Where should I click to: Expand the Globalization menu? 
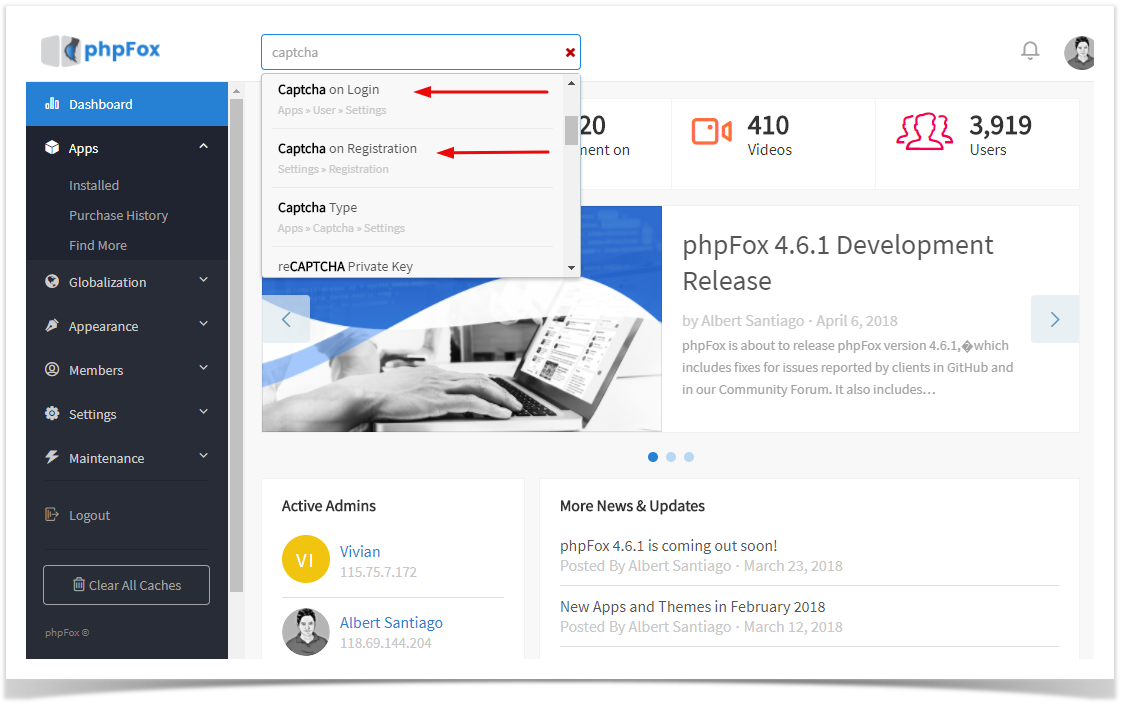(204, 280)
